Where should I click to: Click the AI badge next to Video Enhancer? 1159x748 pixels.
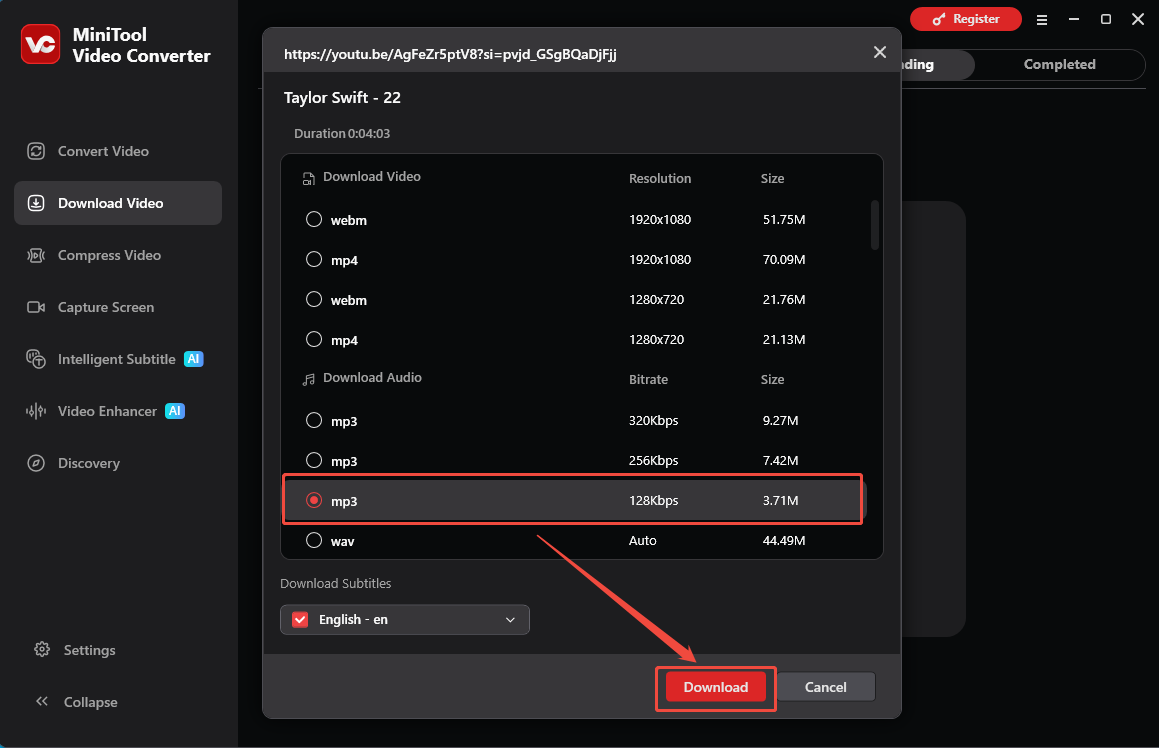[174, 411]
